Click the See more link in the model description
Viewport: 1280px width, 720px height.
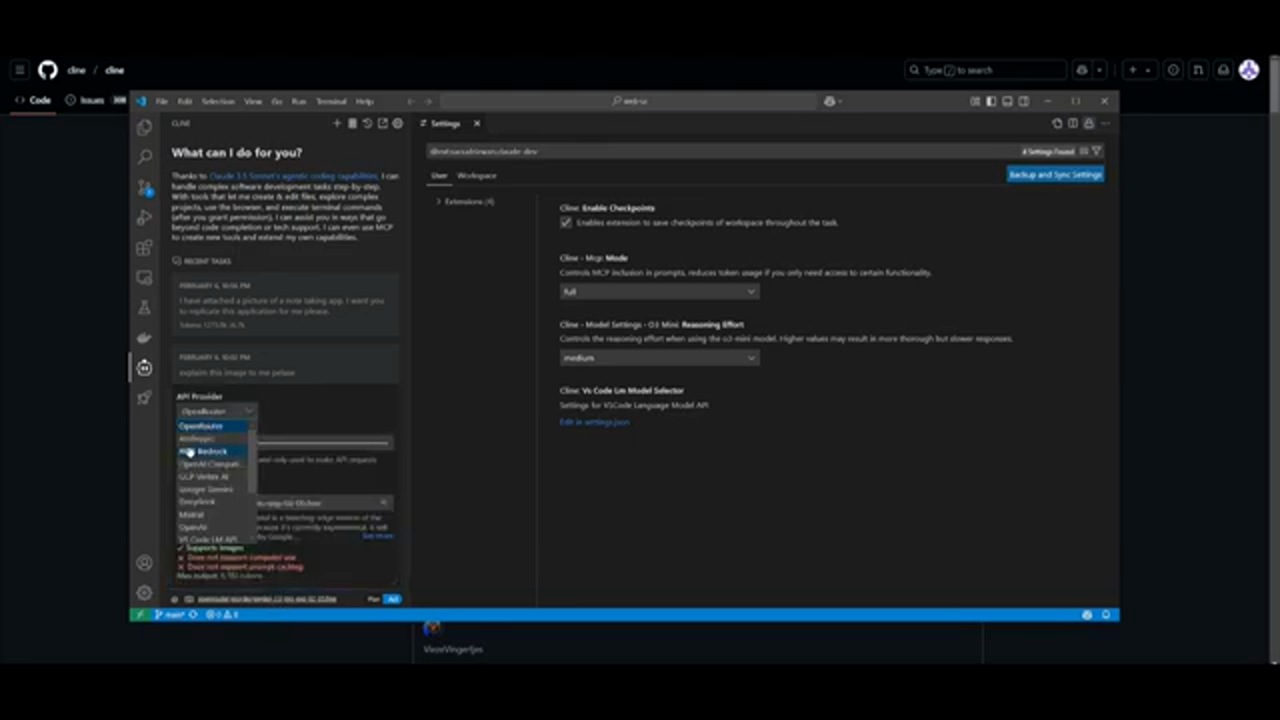pos(377,535)
